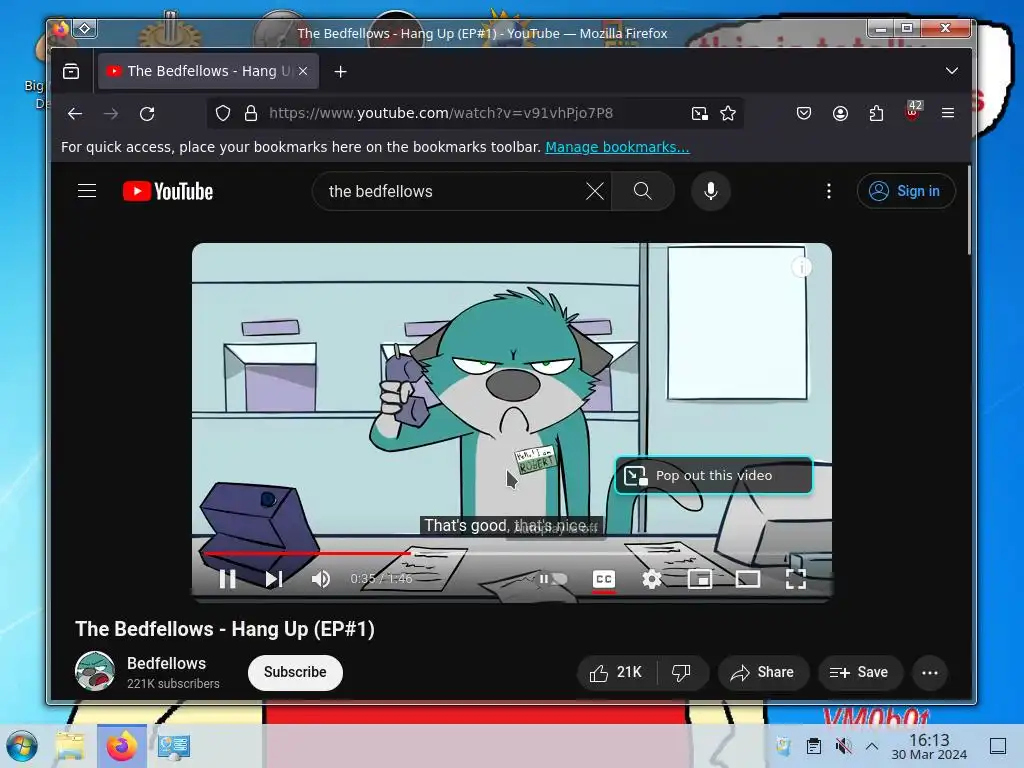Toggle the autoplay switch in player
The image size is (1024, 768).
552,579
